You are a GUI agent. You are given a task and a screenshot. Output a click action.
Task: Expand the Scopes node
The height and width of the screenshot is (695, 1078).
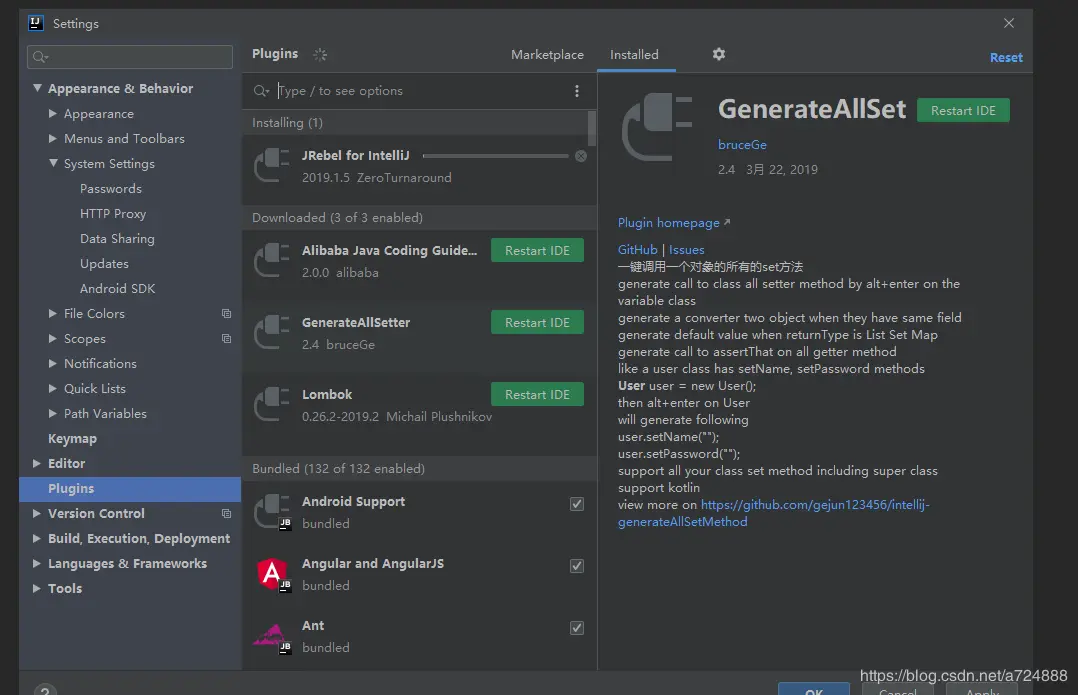click(x=53, y=338)
